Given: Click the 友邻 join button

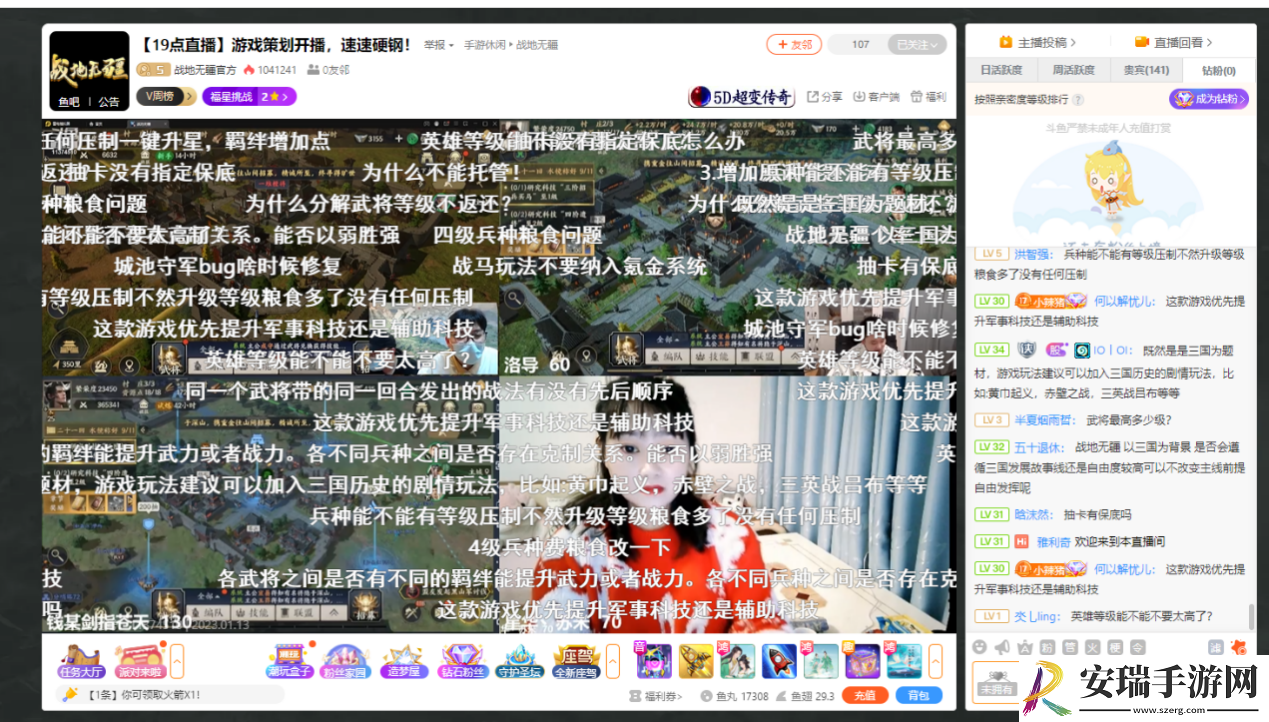Looking at the screenshot, I should tap(794, 44).
